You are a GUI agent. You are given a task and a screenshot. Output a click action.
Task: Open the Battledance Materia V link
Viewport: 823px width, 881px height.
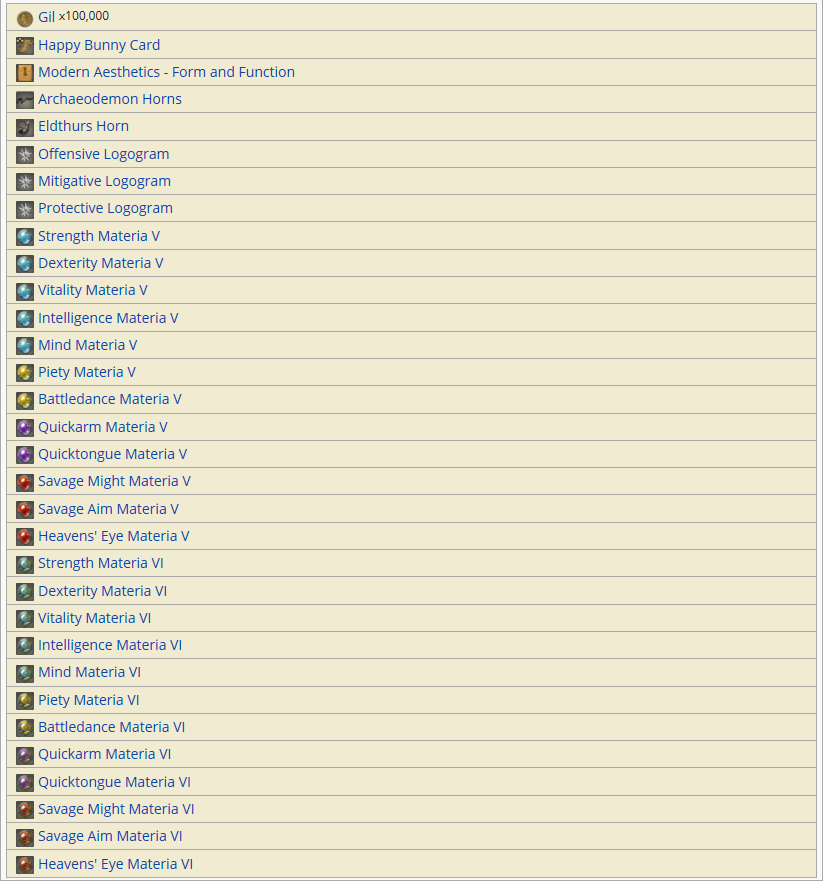pos(110,399)
